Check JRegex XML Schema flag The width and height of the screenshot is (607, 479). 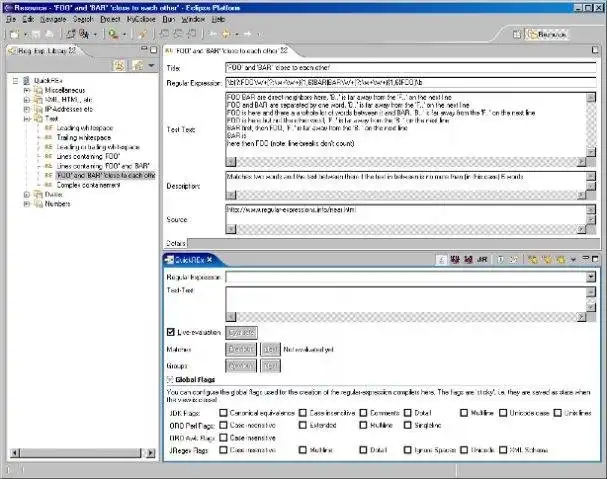coord(503,450)
